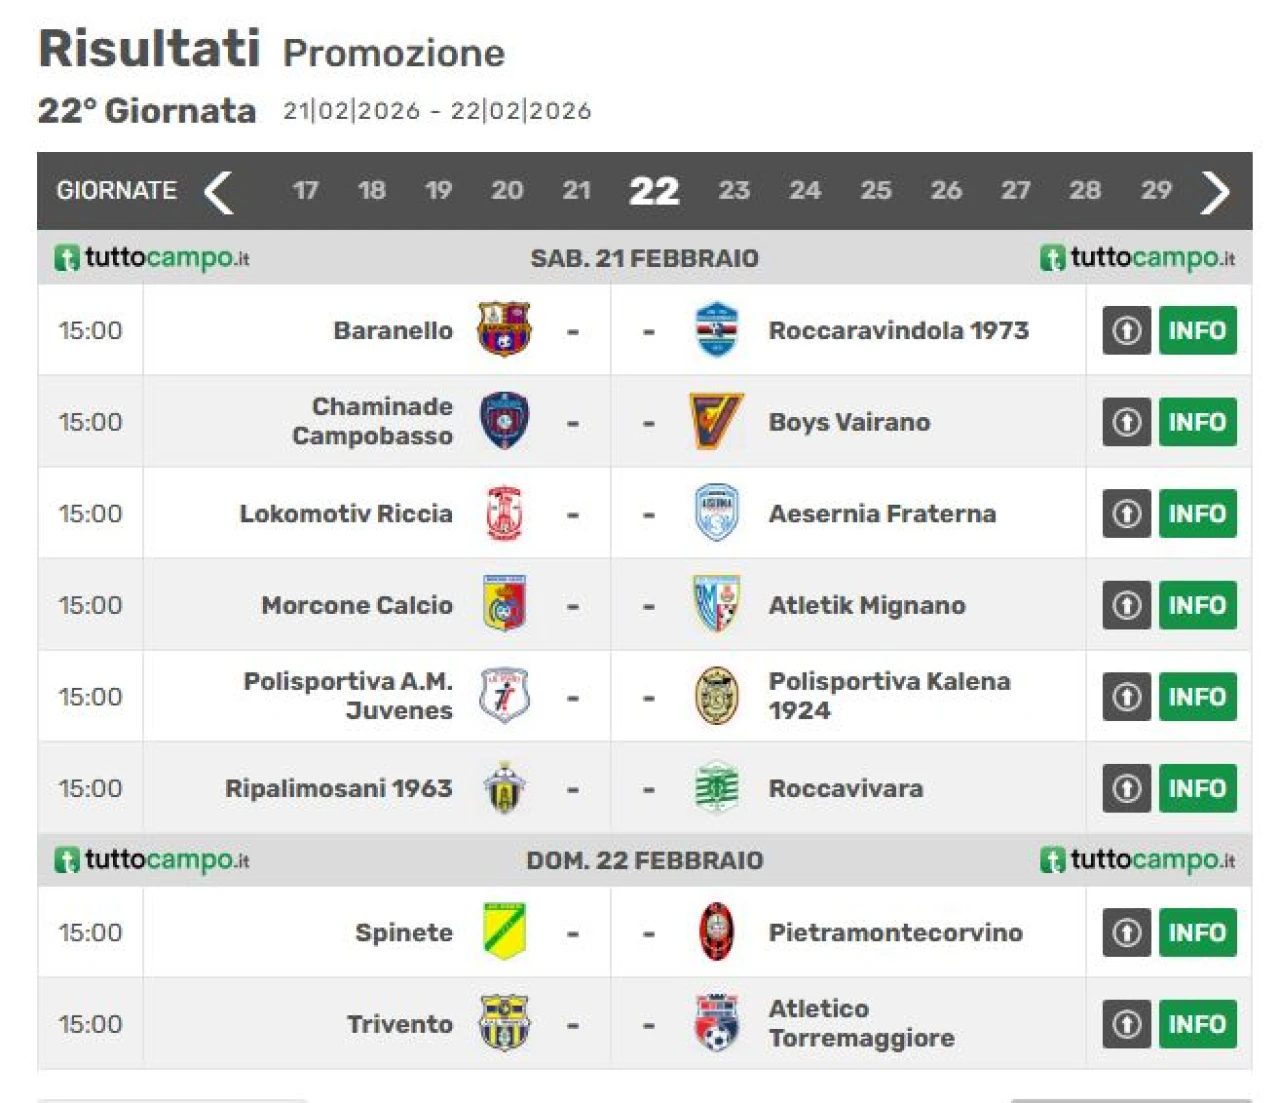Viewport: 1280px width, 1103px height.
Task: Open giornata 17 results
Action: click(306, 190)
